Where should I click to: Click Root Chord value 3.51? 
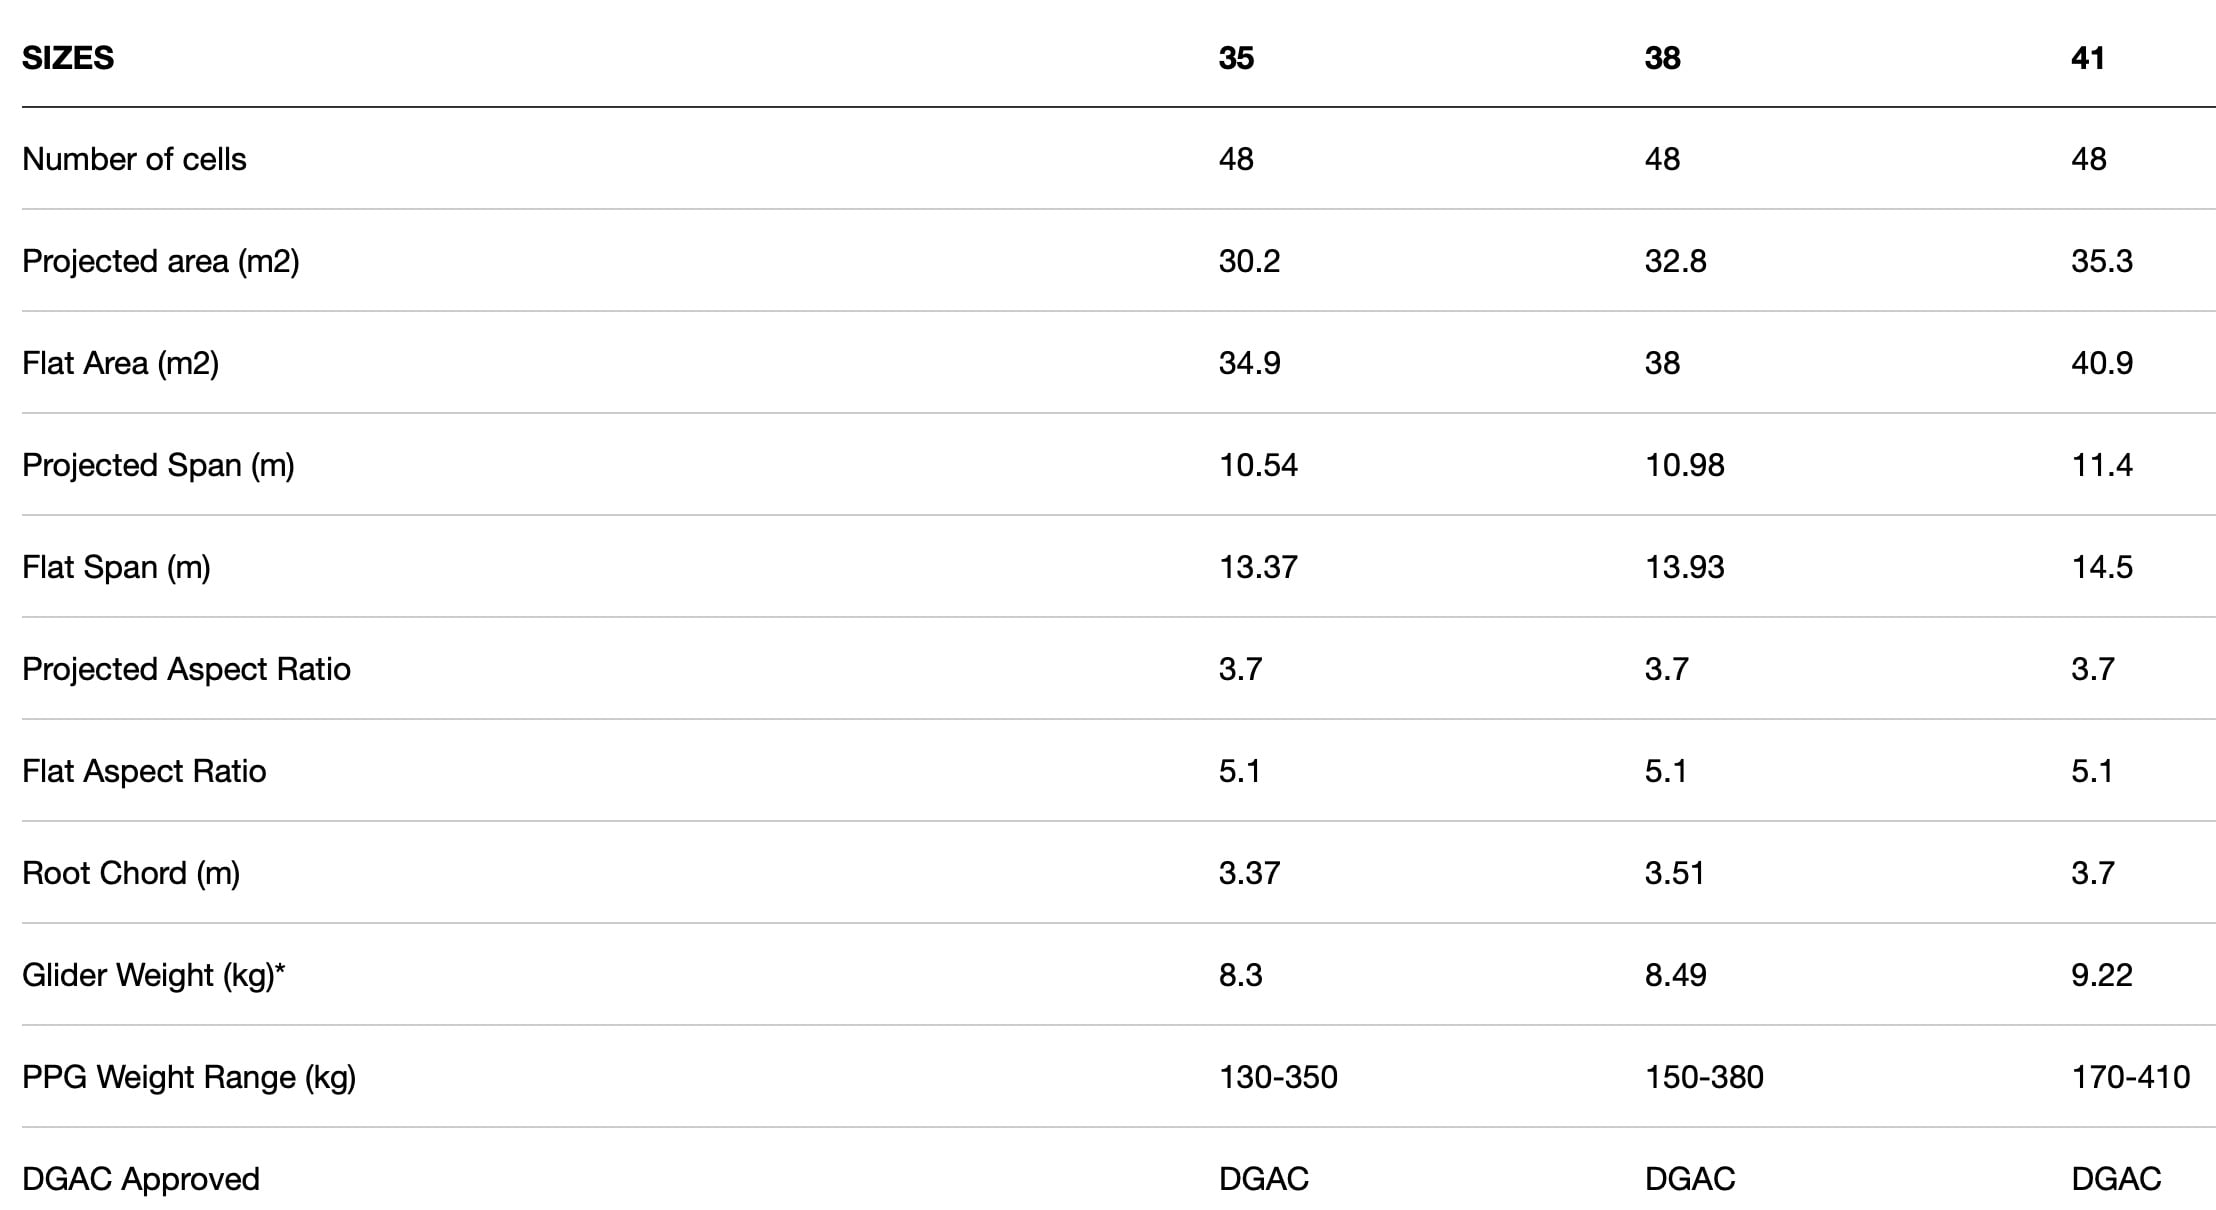pyautogui.click(x=1674, y=873)
